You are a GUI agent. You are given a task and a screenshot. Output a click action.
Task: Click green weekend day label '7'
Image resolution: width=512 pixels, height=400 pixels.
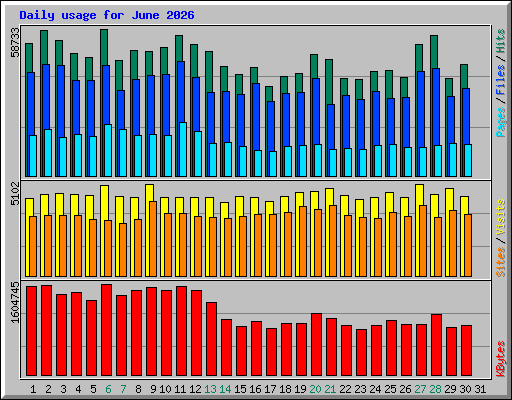point(123,389)
